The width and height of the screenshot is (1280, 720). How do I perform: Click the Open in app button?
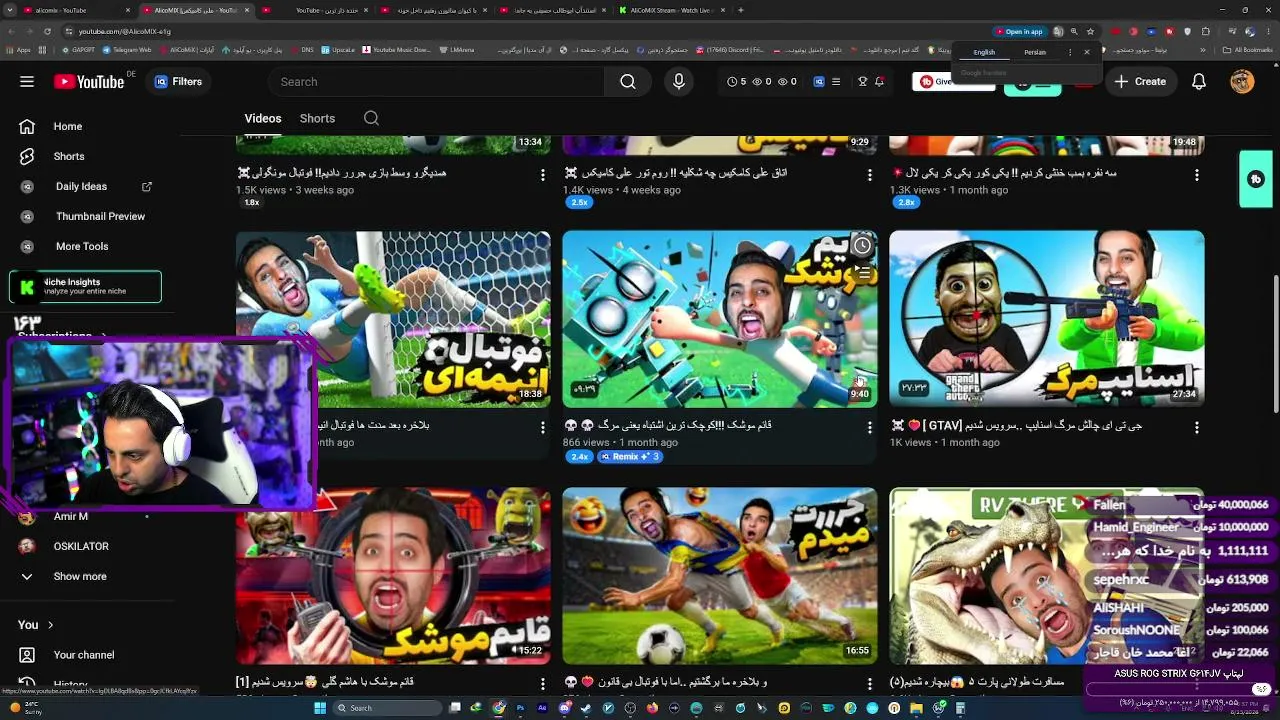1018,31
